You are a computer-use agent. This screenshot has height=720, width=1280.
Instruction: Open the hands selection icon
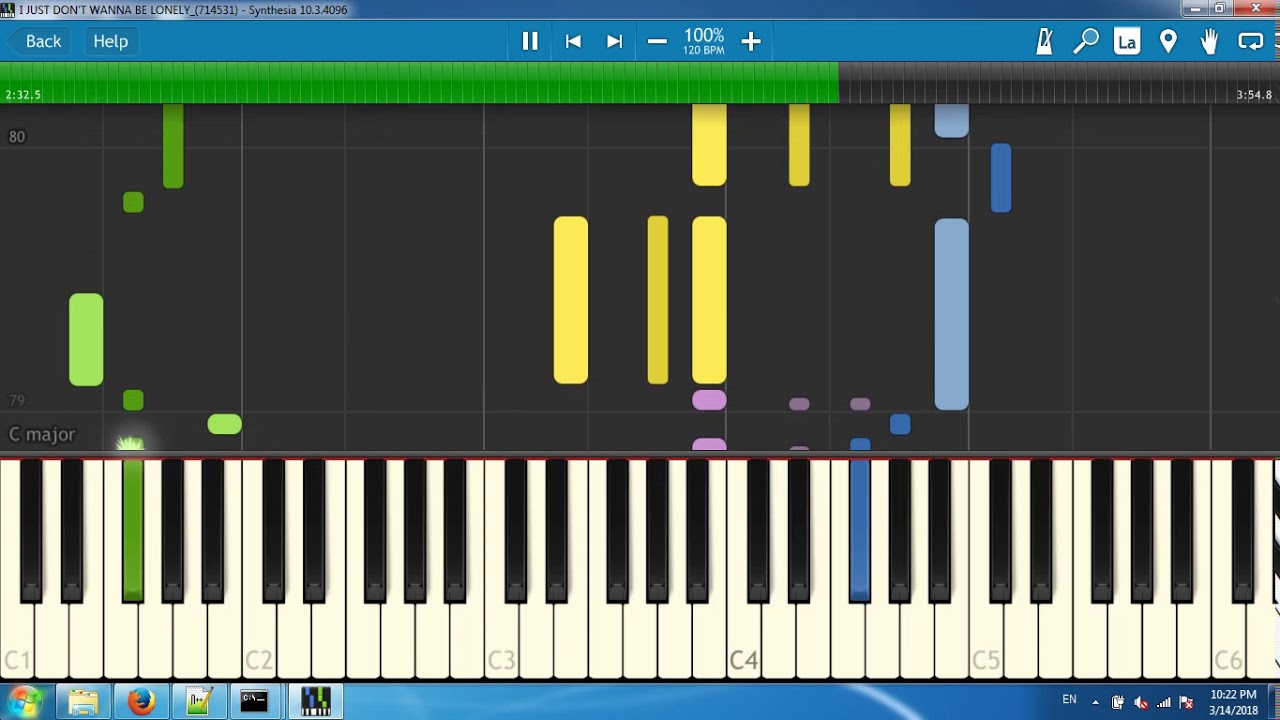coord(1209,41)
